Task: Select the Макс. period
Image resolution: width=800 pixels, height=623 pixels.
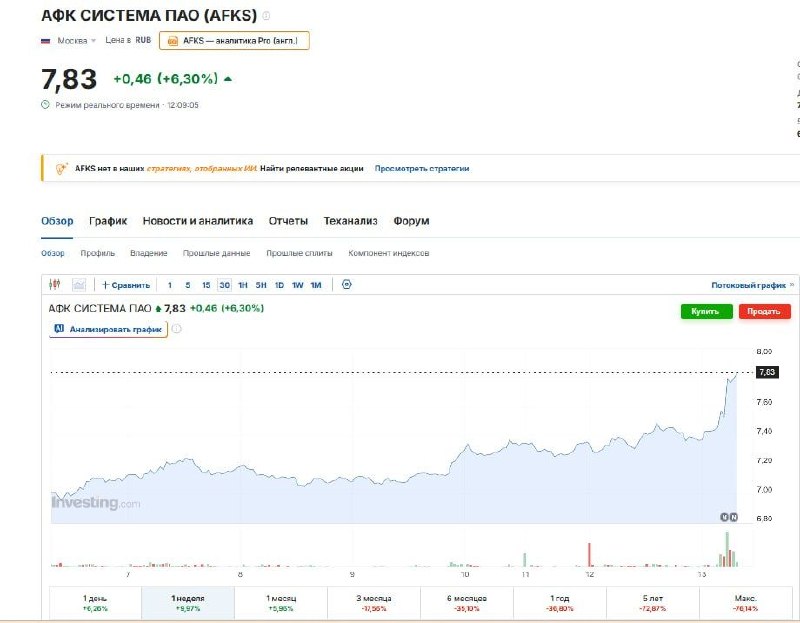Action: pyautogui.click(x=745, y=603)
